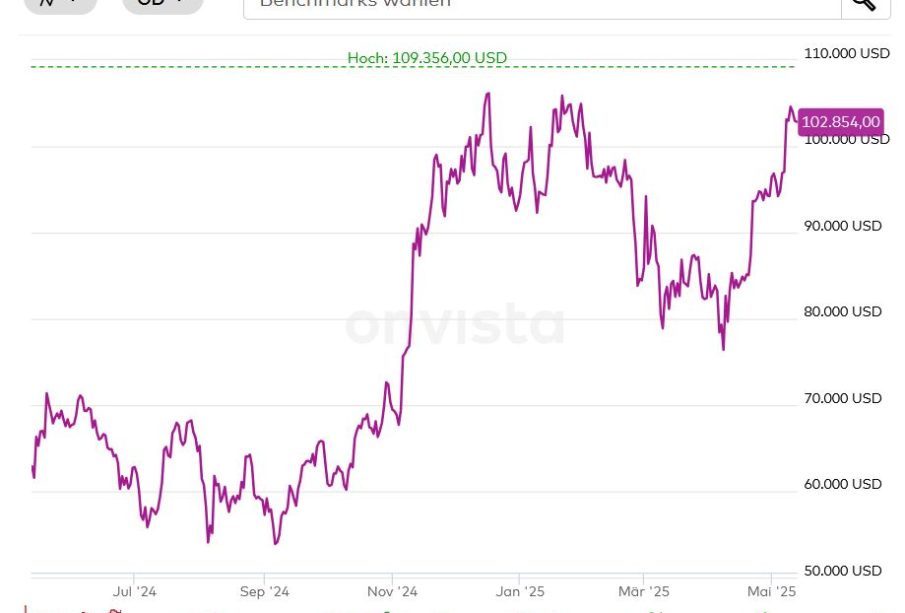Open the dropdown pill beside the benchmark field

click(x=162, y=4)
